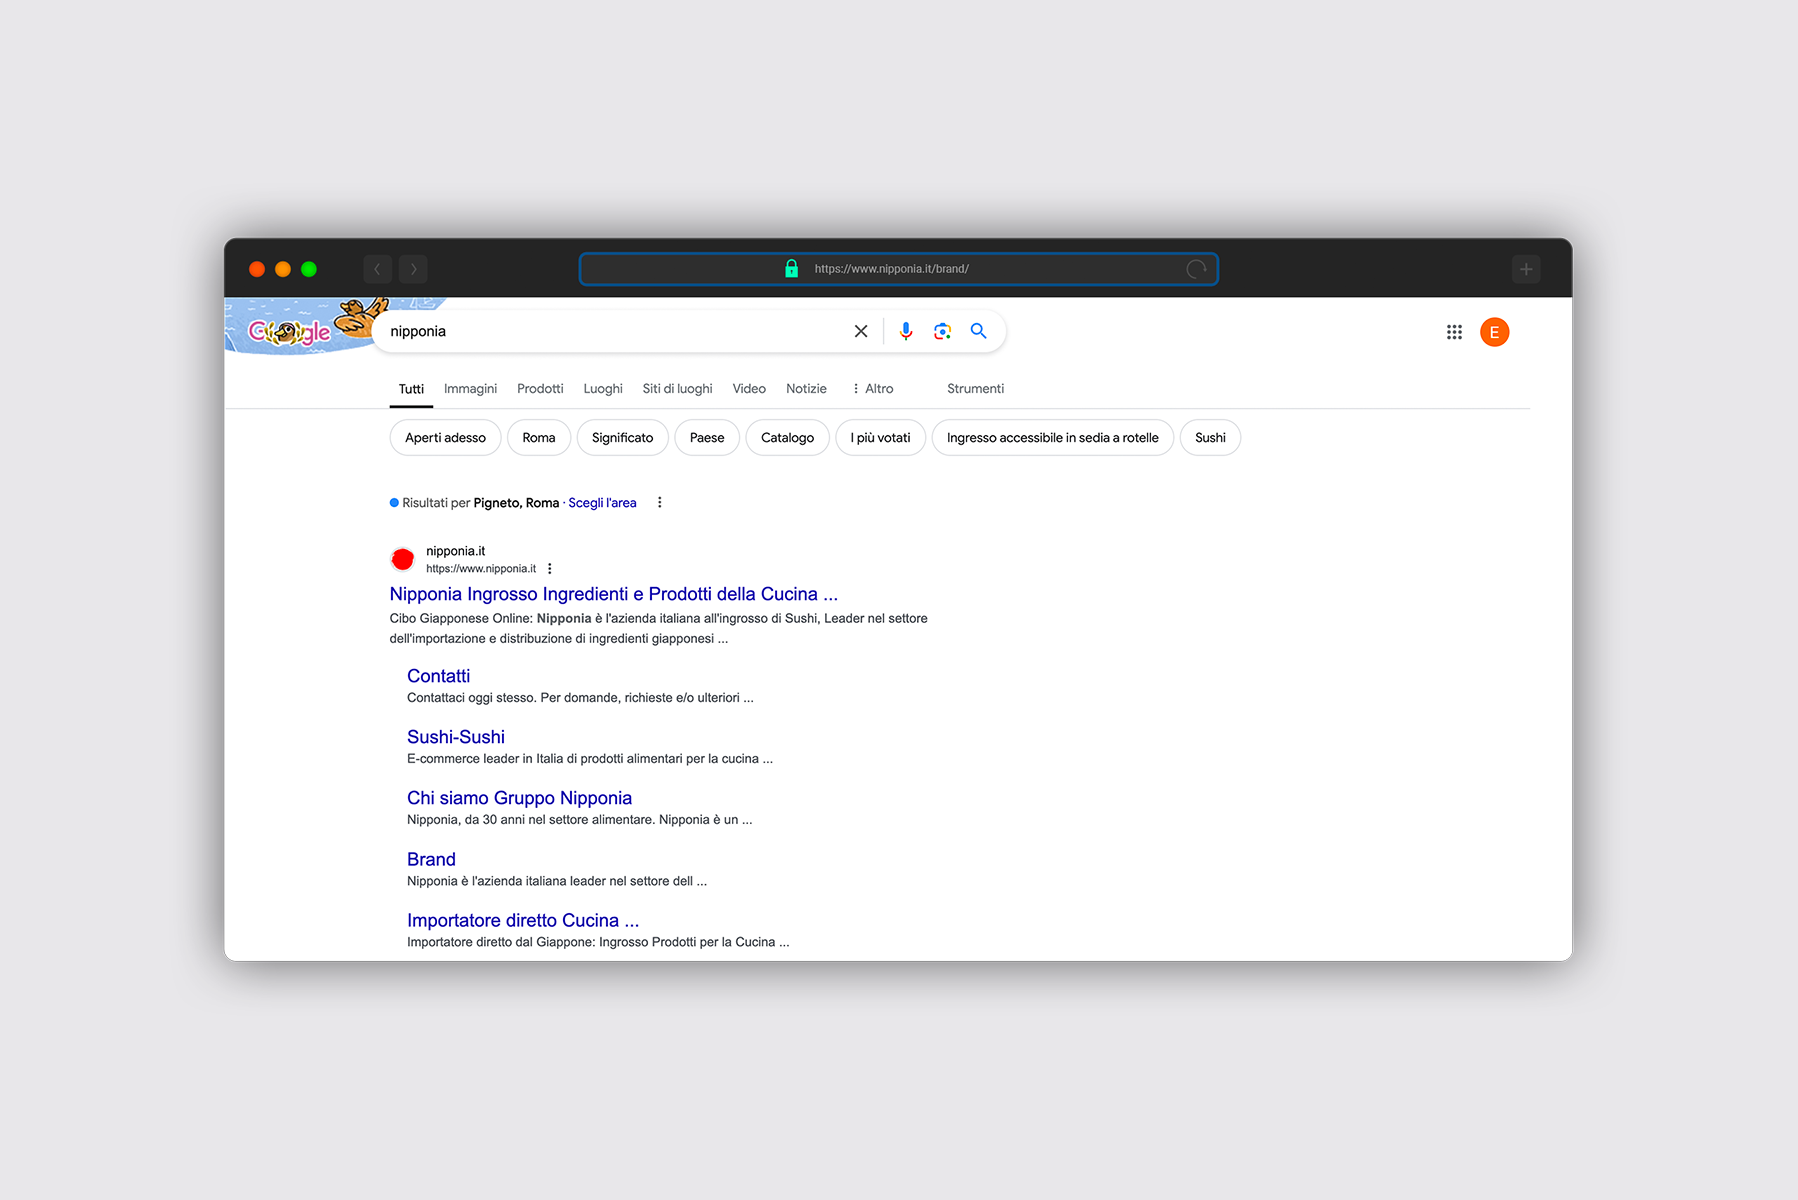This screenshot has height=1200, width=1798.
Task: Open three-dot menu beside nipponia.it URL
Action: pos(550,569)
